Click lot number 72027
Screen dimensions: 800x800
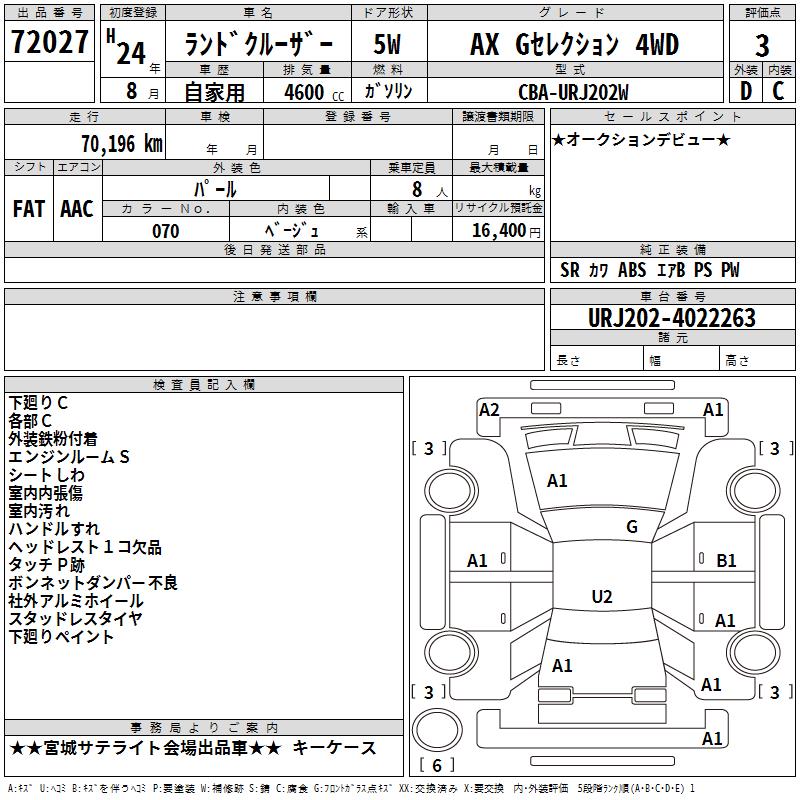point(49,44)
